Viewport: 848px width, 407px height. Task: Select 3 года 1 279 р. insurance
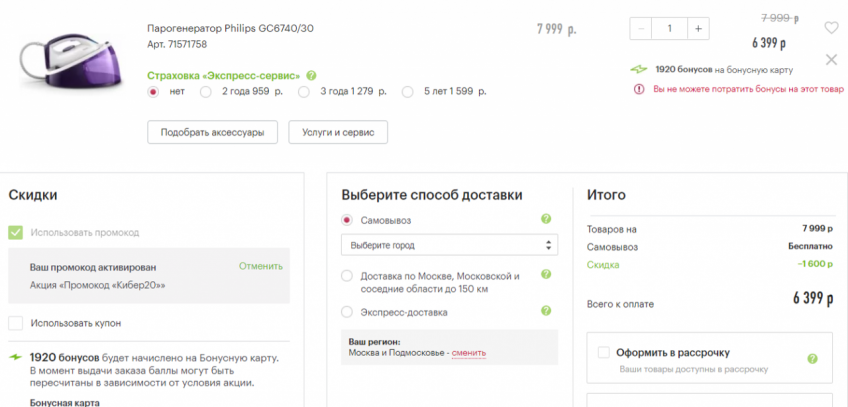pos(304,92)
